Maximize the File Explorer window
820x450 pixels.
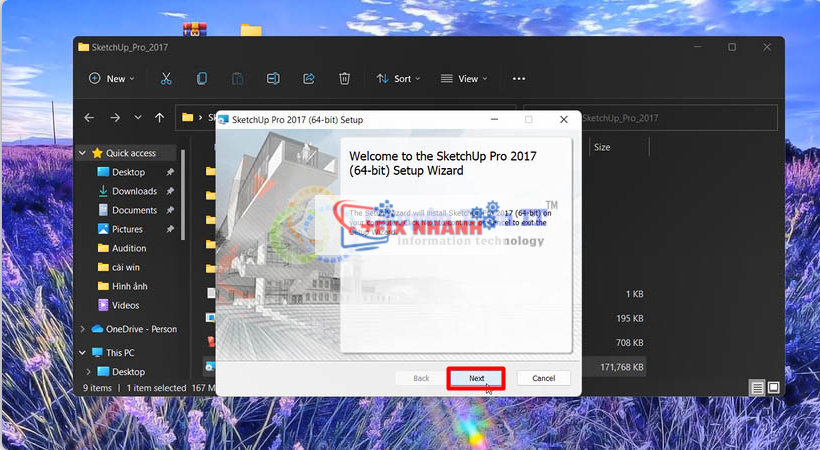[732, 47]
